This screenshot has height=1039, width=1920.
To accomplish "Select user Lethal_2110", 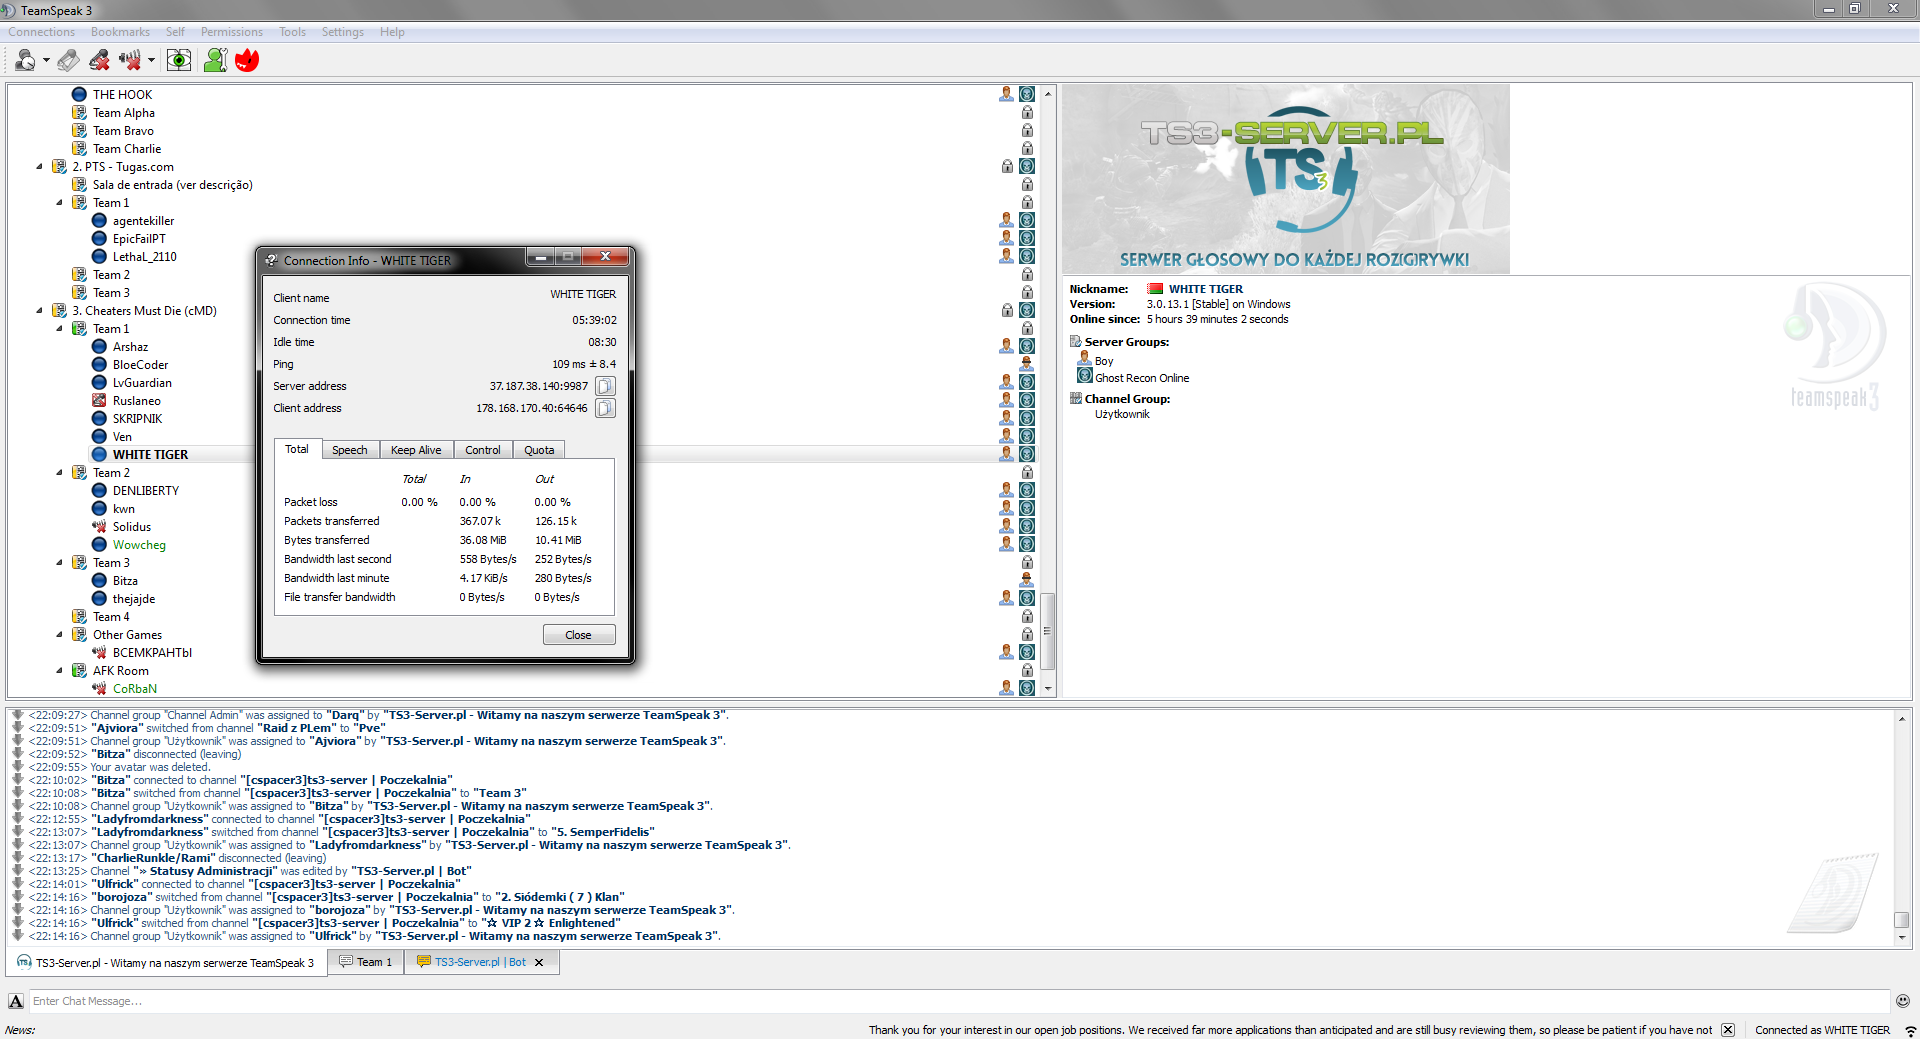I will pyautogui.click(x=144, y=257).
